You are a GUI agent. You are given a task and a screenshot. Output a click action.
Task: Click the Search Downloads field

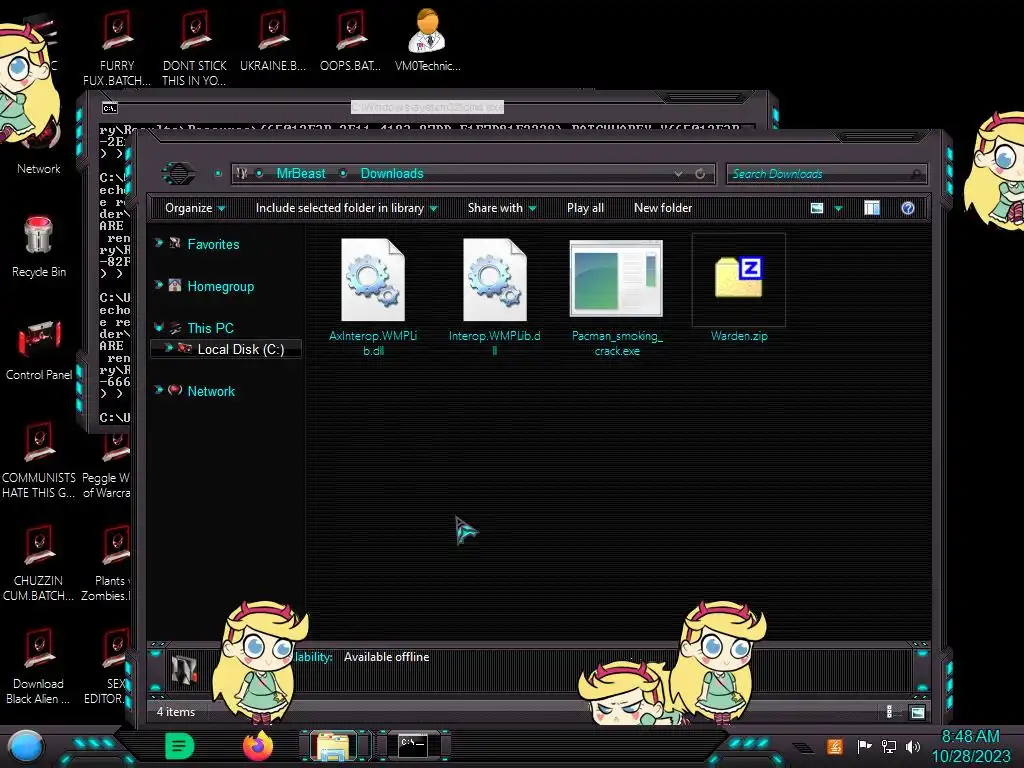(x=827, y=174)
